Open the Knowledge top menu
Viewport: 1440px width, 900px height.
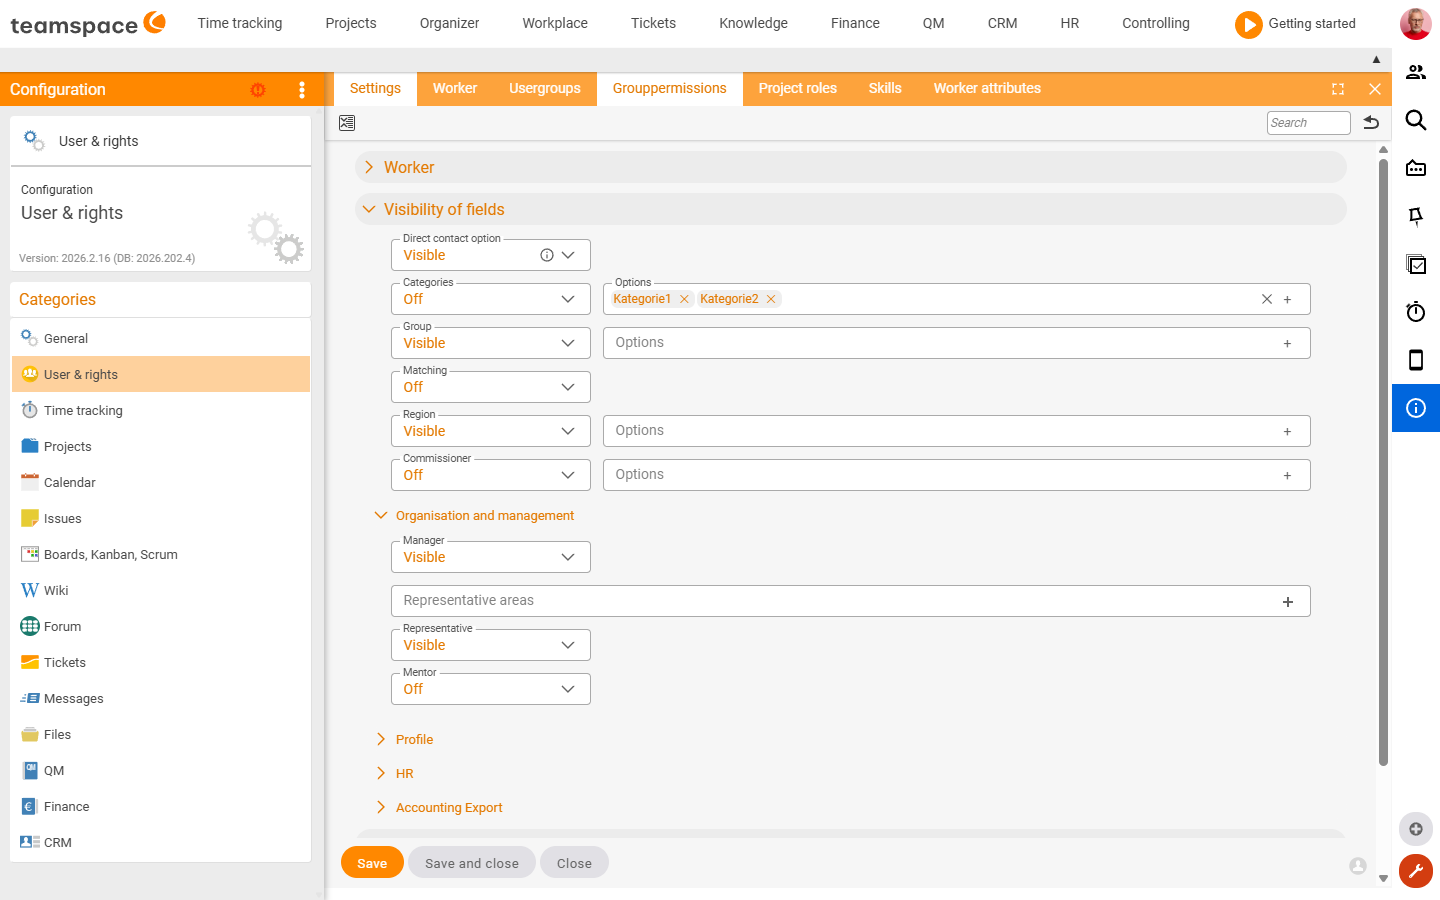tap(753, 23)
